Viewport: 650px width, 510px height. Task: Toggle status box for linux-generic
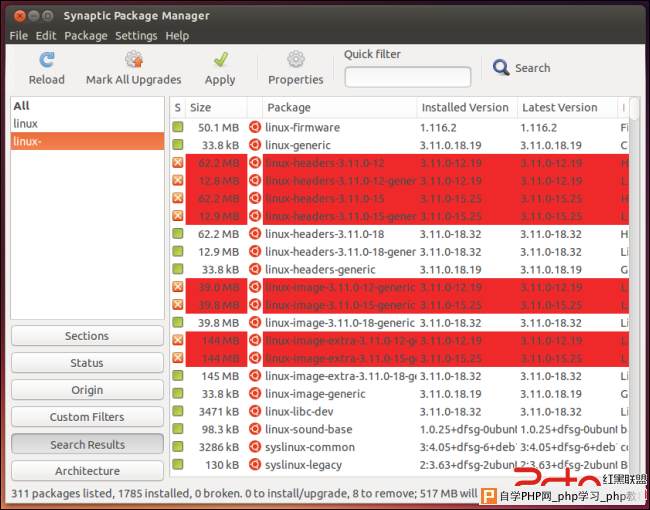coord(178,145)
